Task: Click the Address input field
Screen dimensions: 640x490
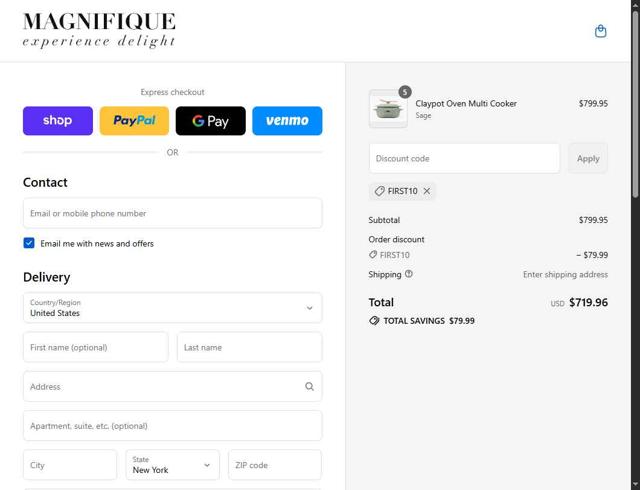Action: (173, 386)
